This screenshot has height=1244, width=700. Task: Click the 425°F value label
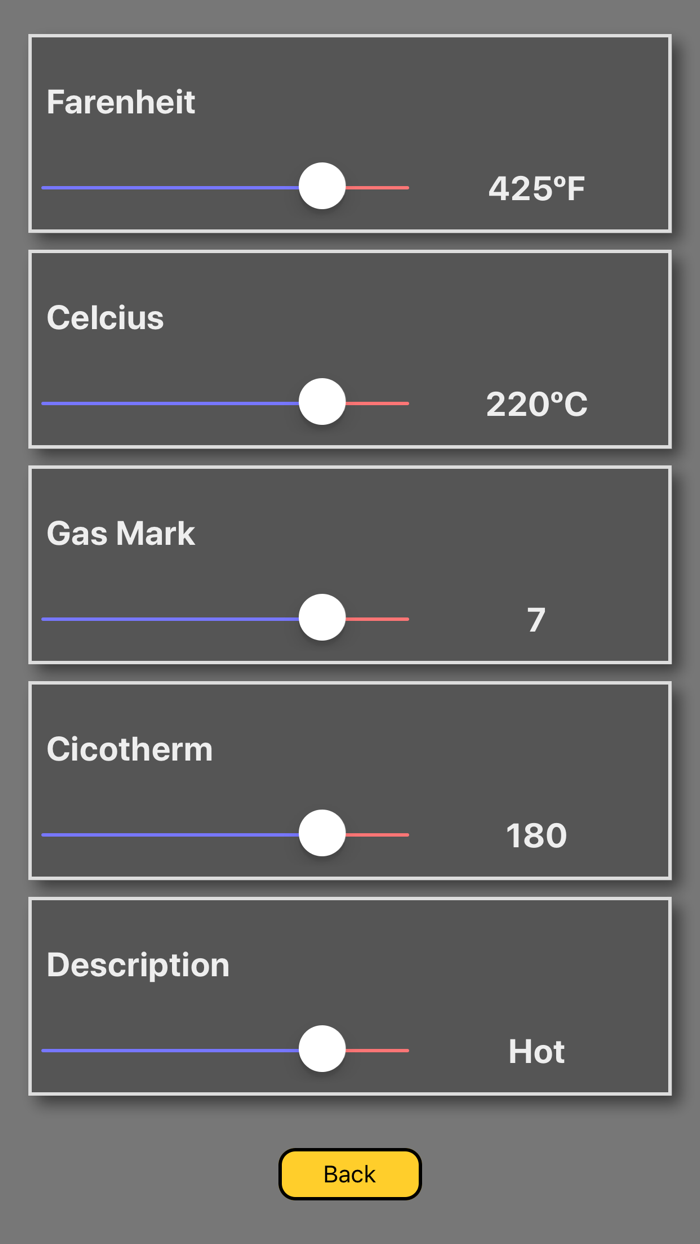tap(536, 188)
